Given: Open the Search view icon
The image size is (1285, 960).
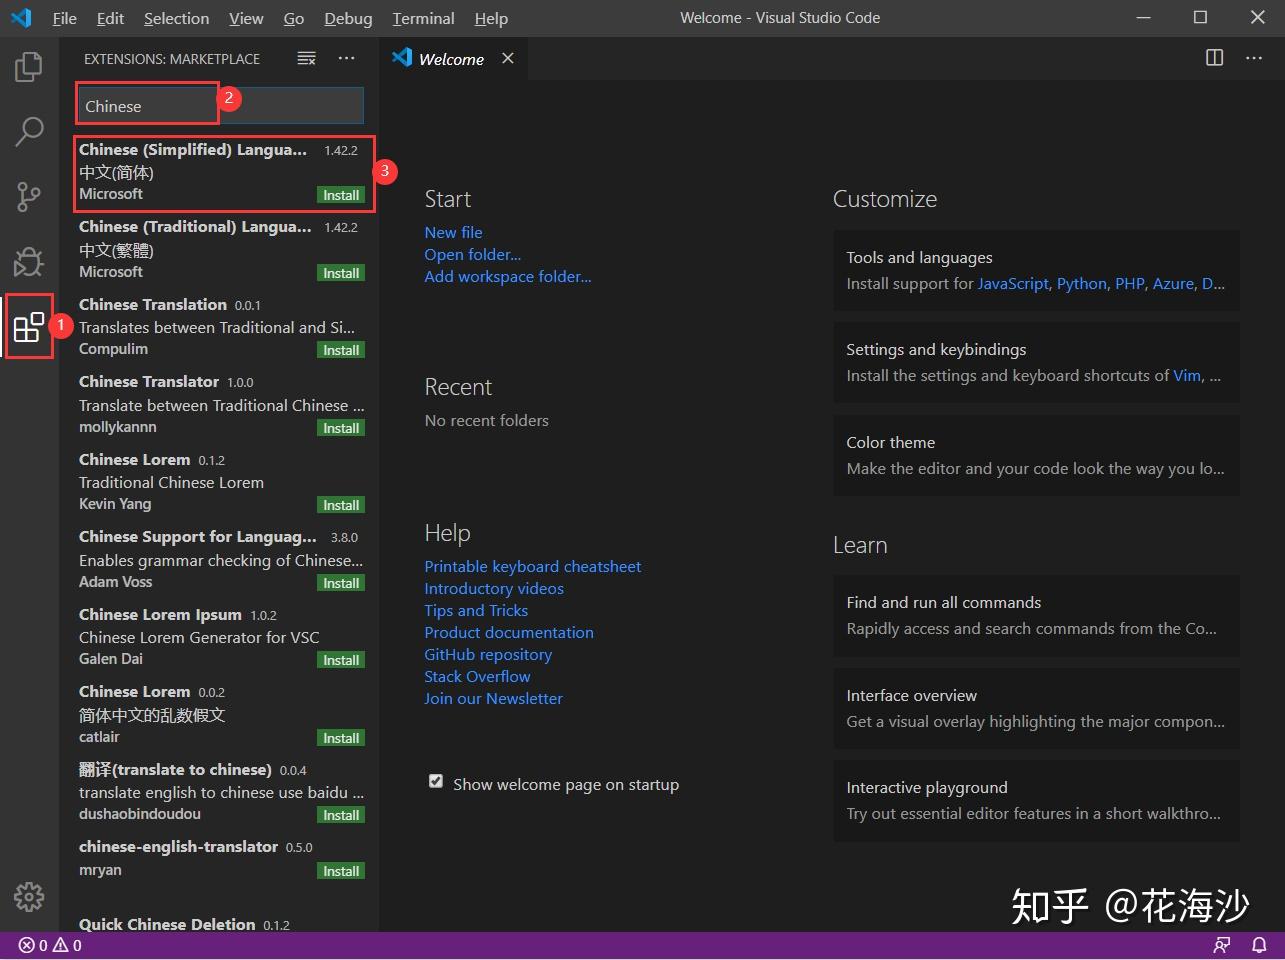Looking at the screenshot, I should click(x=28, y=131).
